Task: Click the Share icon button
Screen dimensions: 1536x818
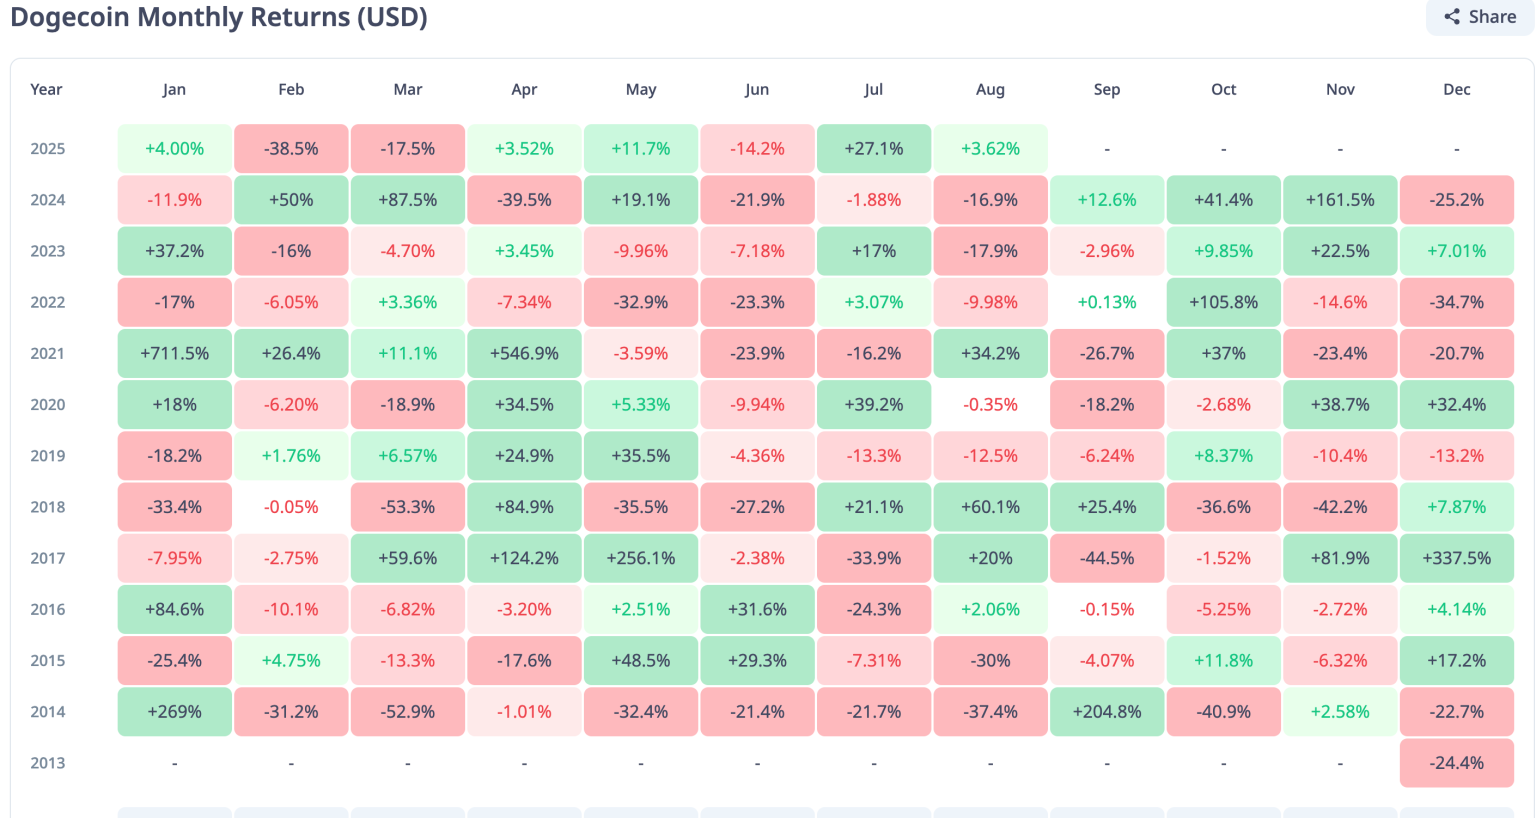Action: (x=1480, y=17)
